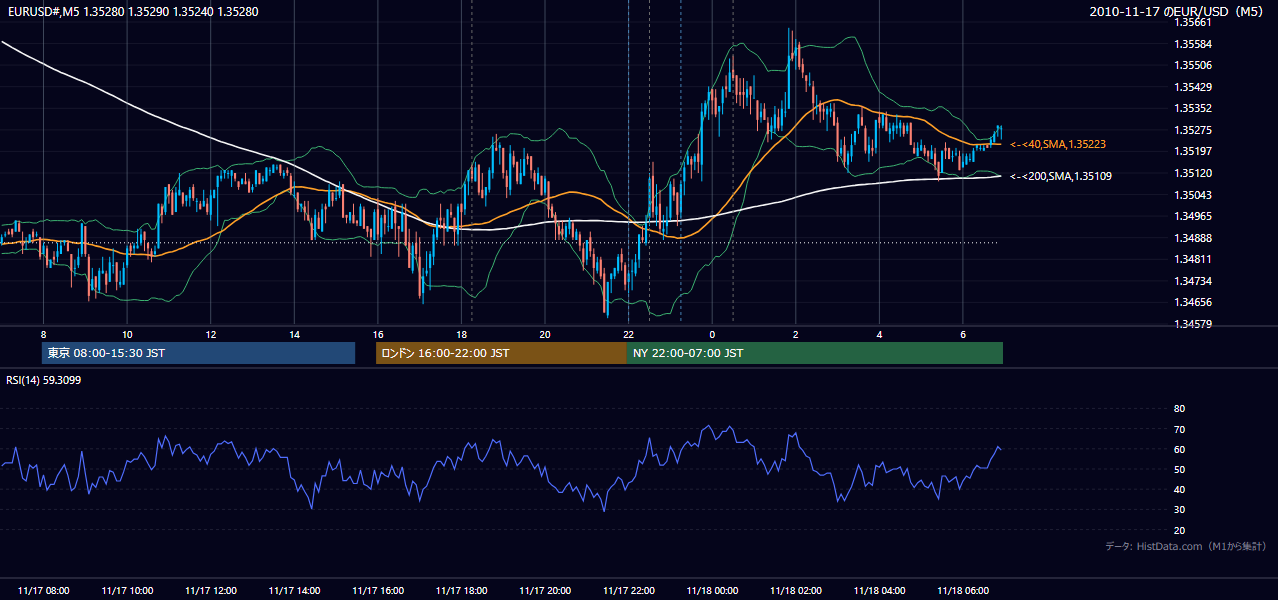
Task: Click hour label 18 under the price chart
Action: tap(461, 334)
